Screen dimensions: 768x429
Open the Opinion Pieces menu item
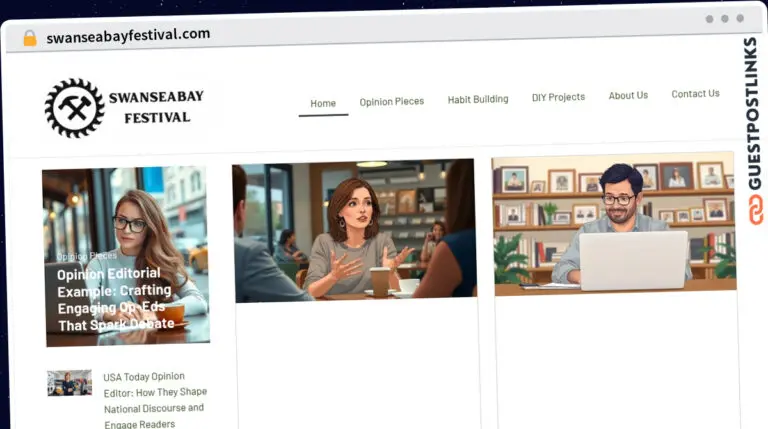click(x=392, y=101)
